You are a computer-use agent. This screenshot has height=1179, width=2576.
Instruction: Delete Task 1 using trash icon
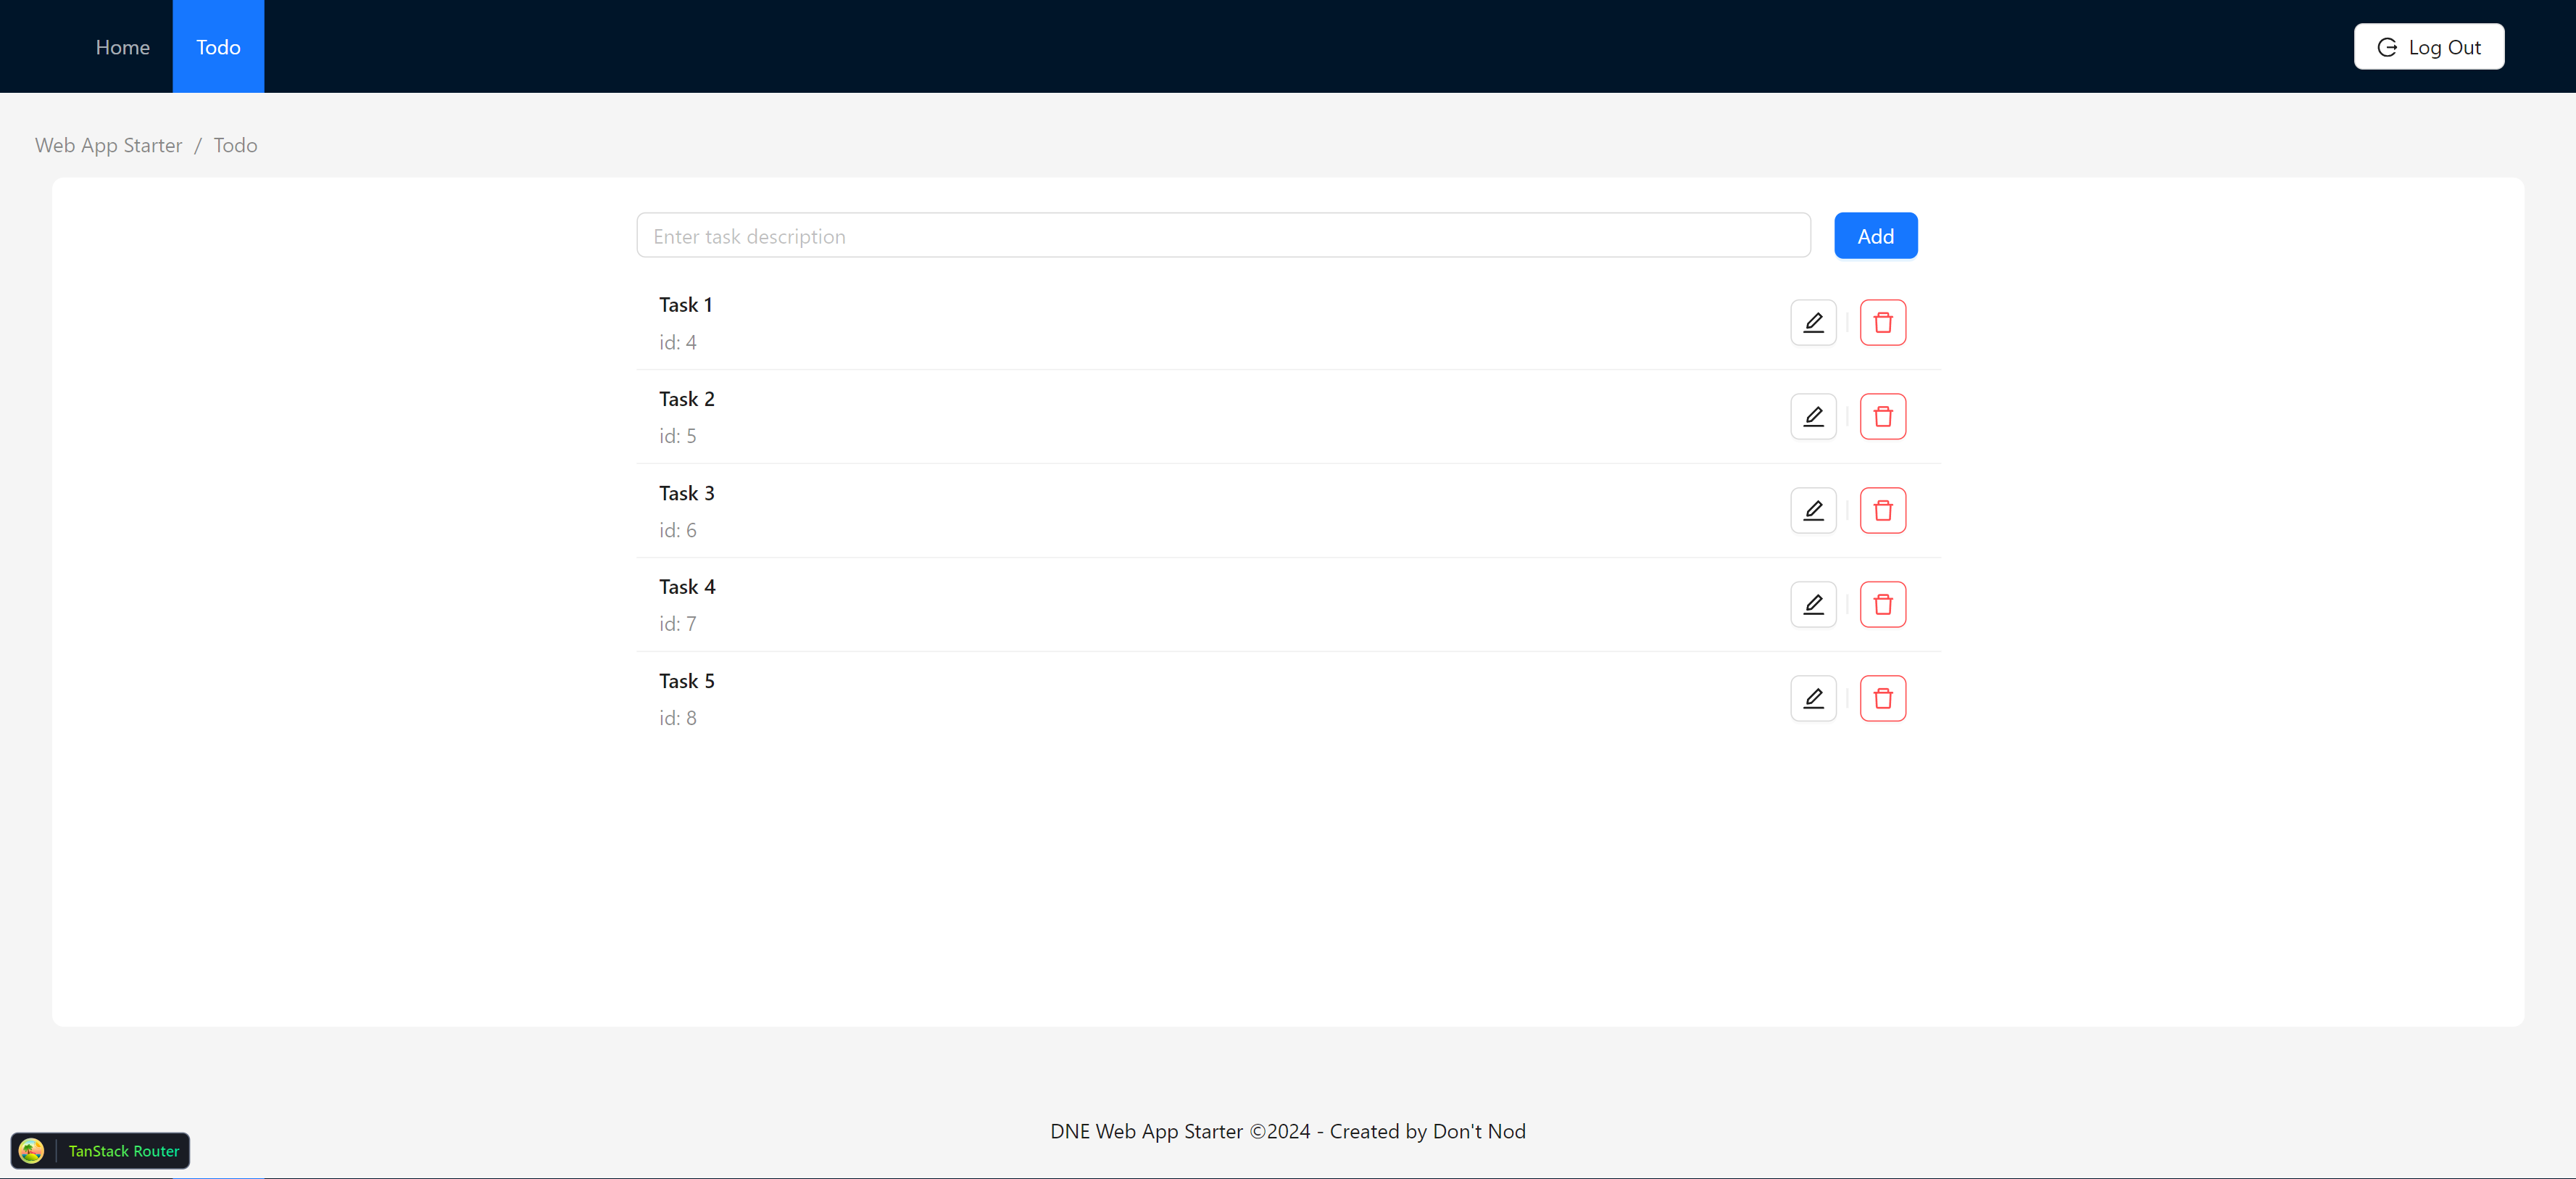pyautogui.click(x=1882, y=322)
